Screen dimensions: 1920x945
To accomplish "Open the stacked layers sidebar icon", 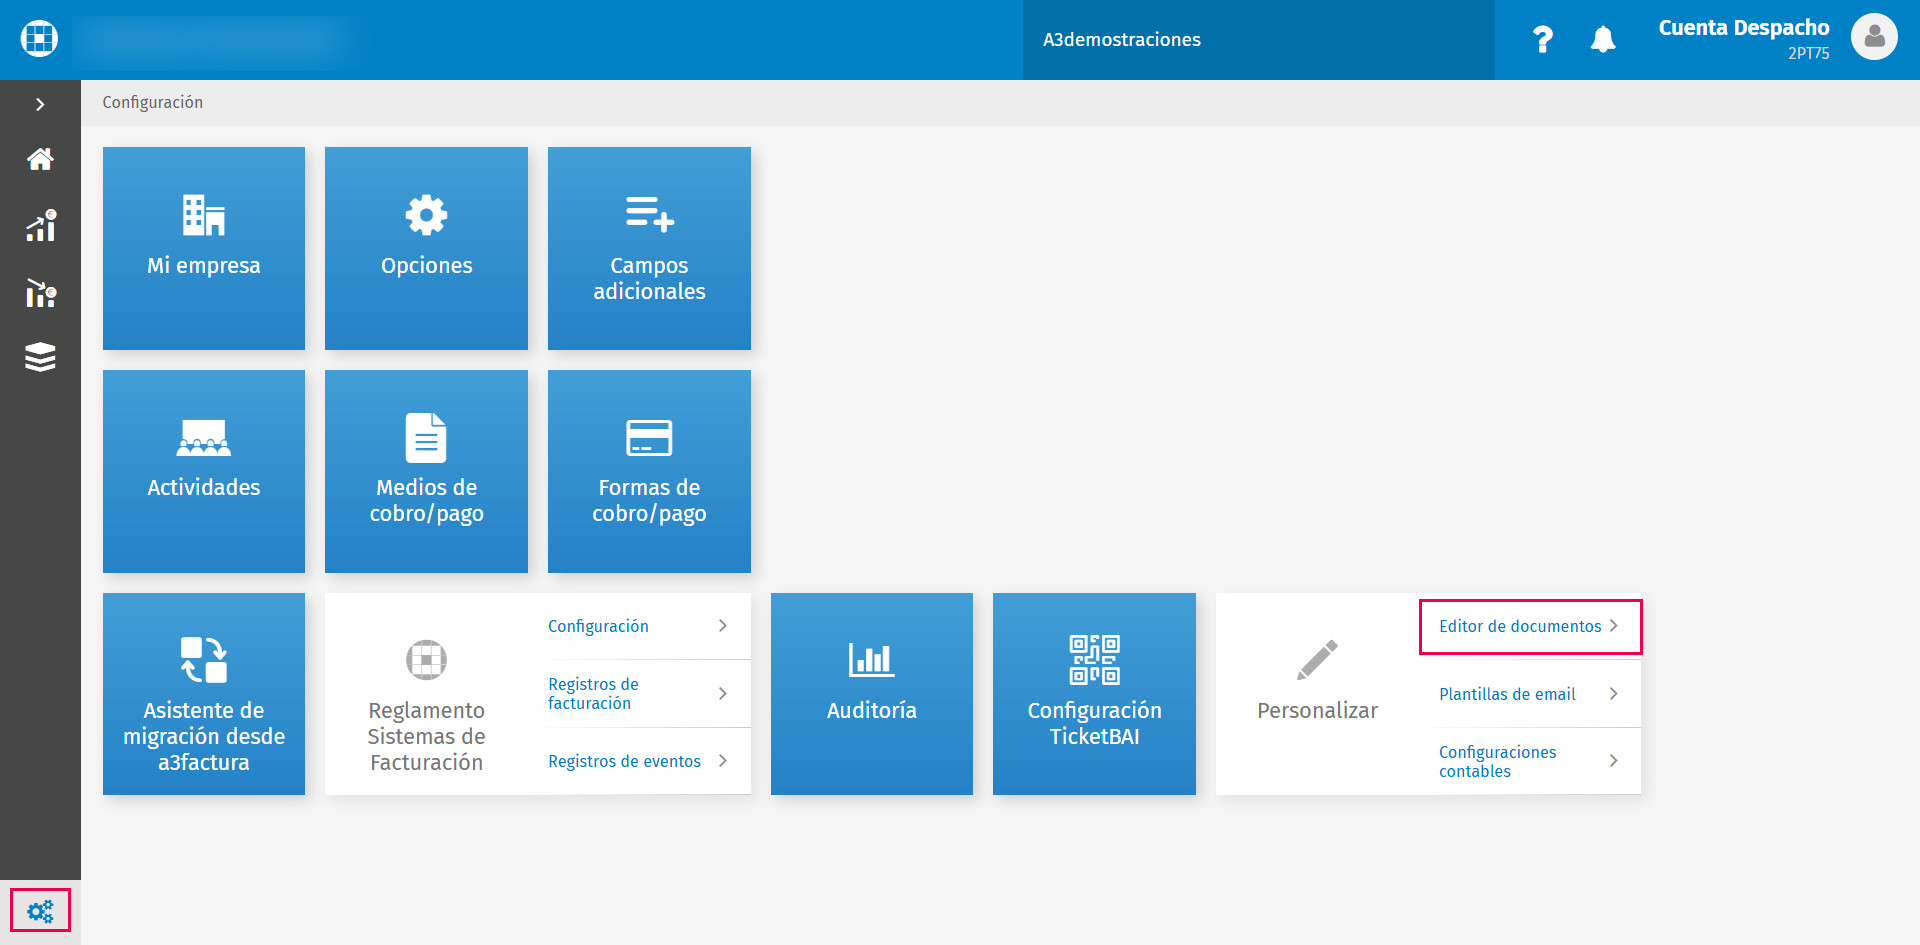I will (x=40, y=357).
